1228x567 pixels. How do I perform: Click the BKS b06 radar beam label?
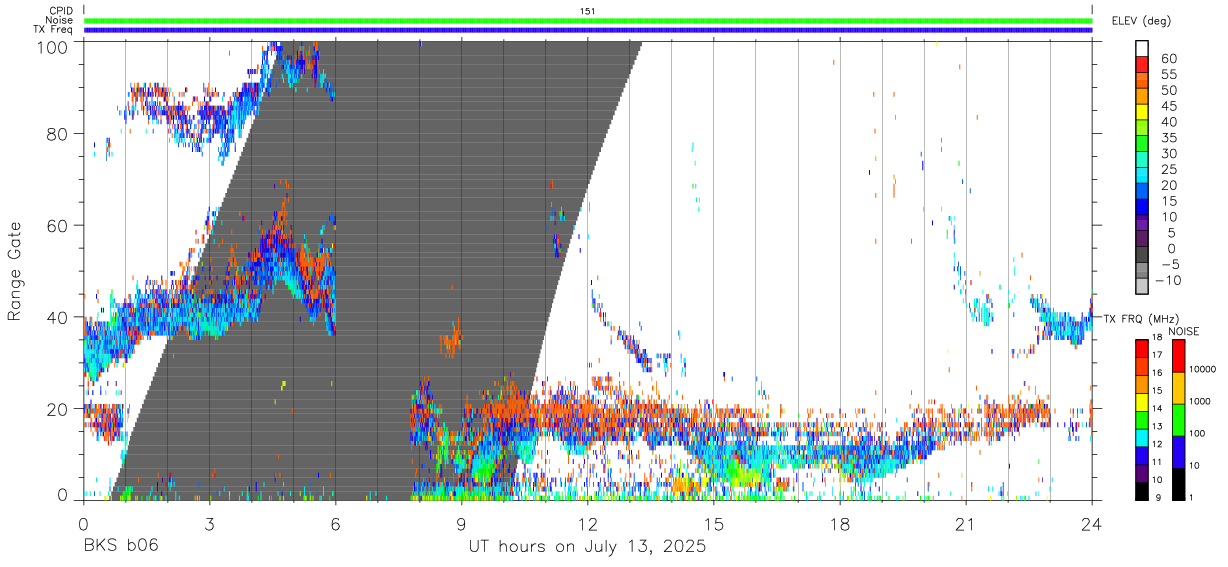[120, 546]
